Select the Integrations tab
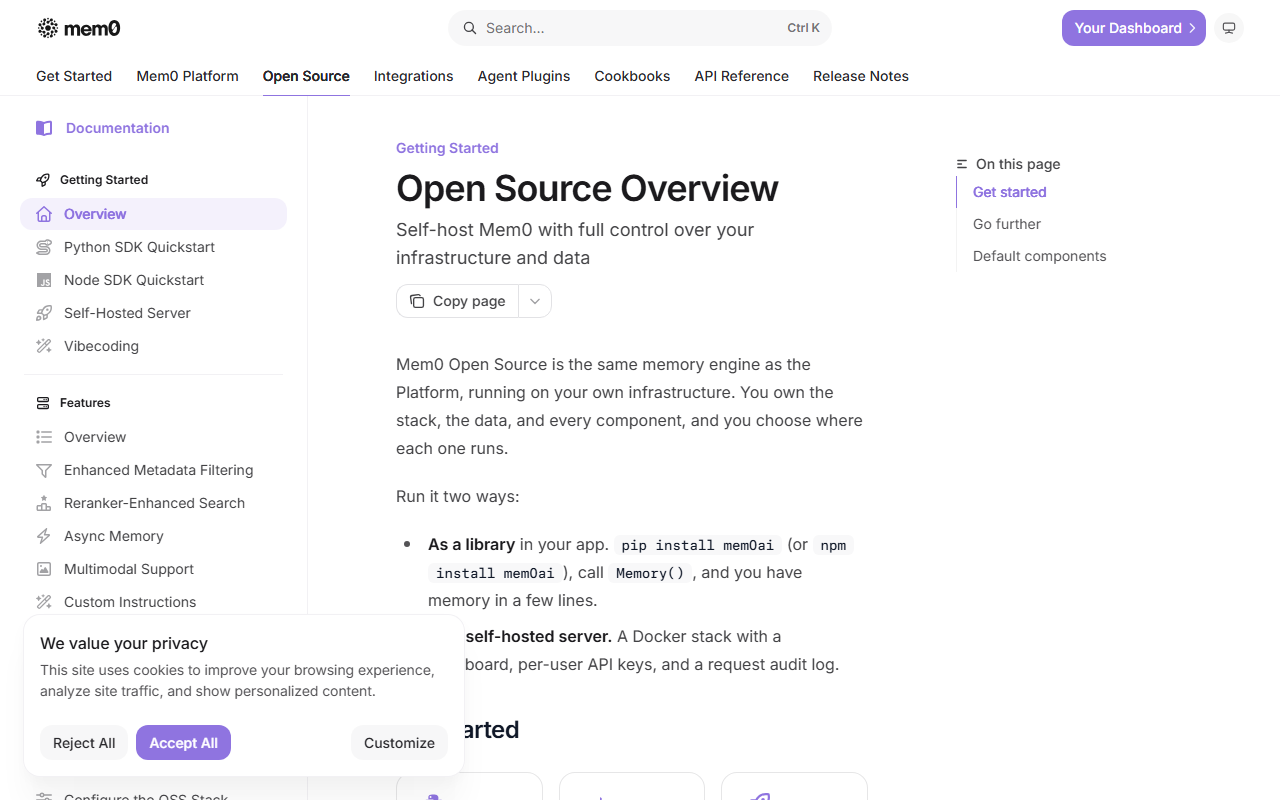1280x800 pixels. (x=414, y=76)
